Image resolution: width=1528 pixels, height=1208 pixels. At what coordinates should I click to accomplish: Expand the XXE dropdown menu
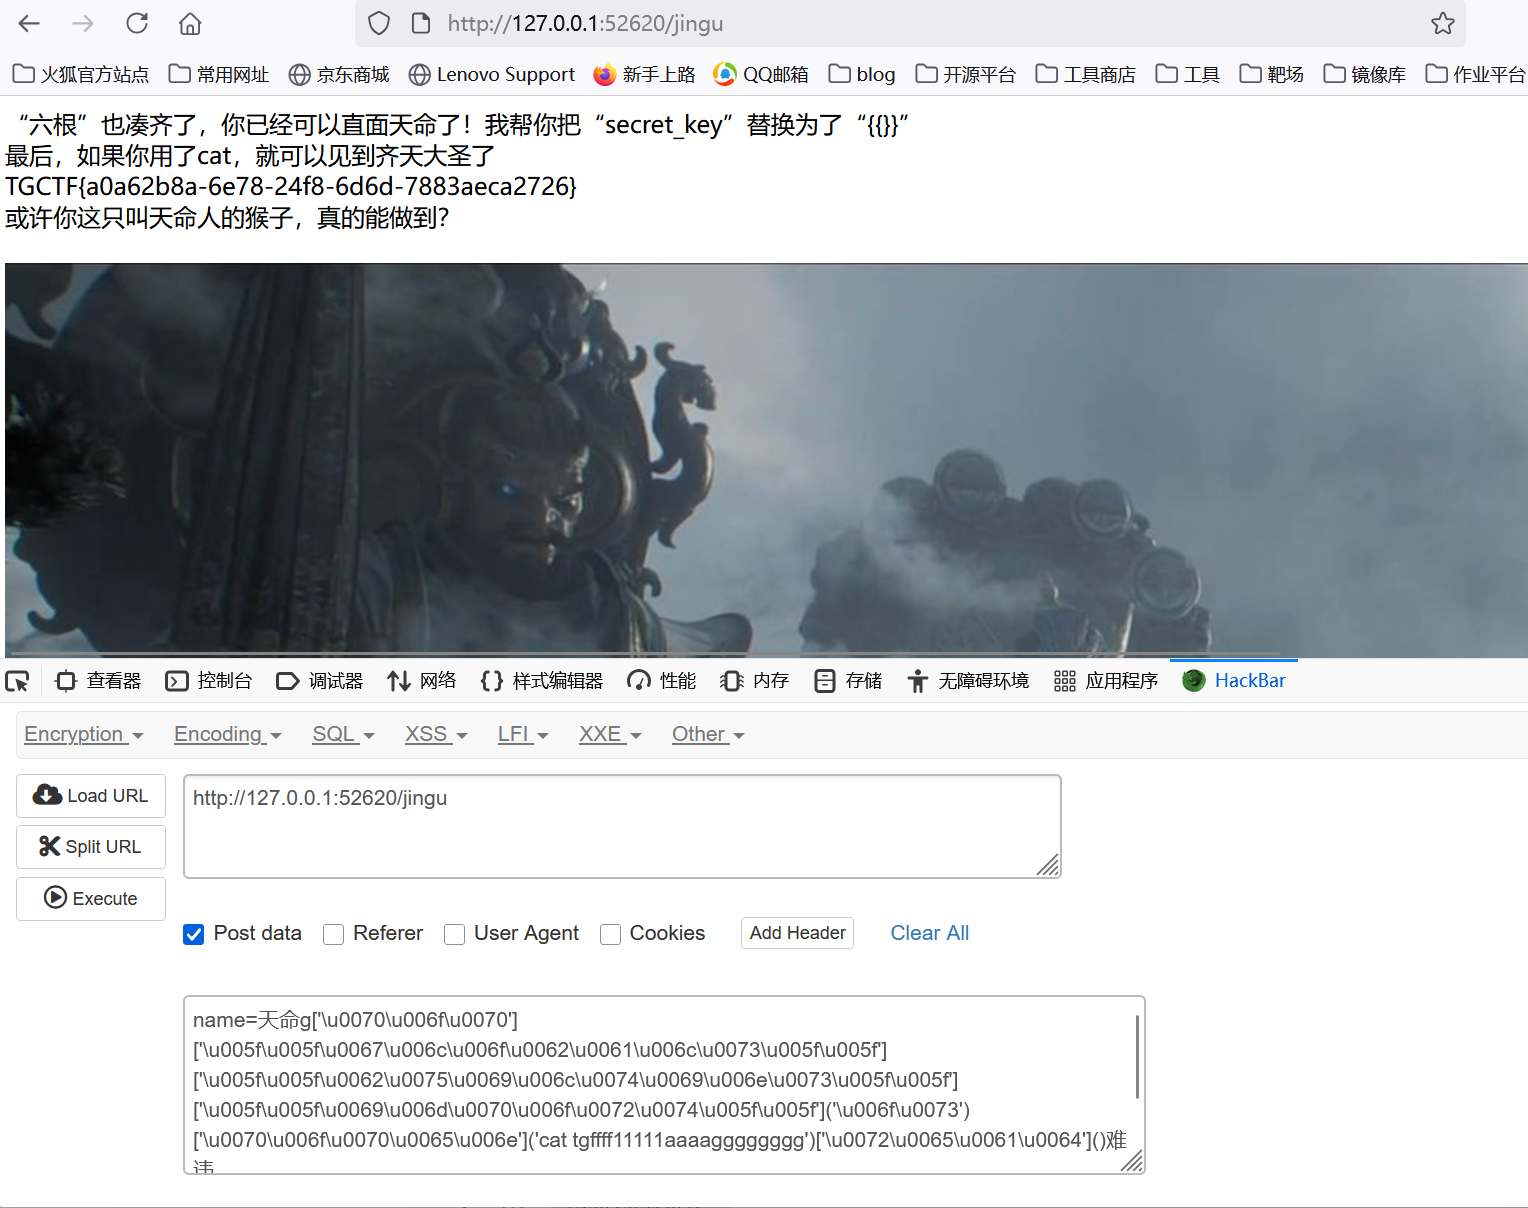coord(610,734)
